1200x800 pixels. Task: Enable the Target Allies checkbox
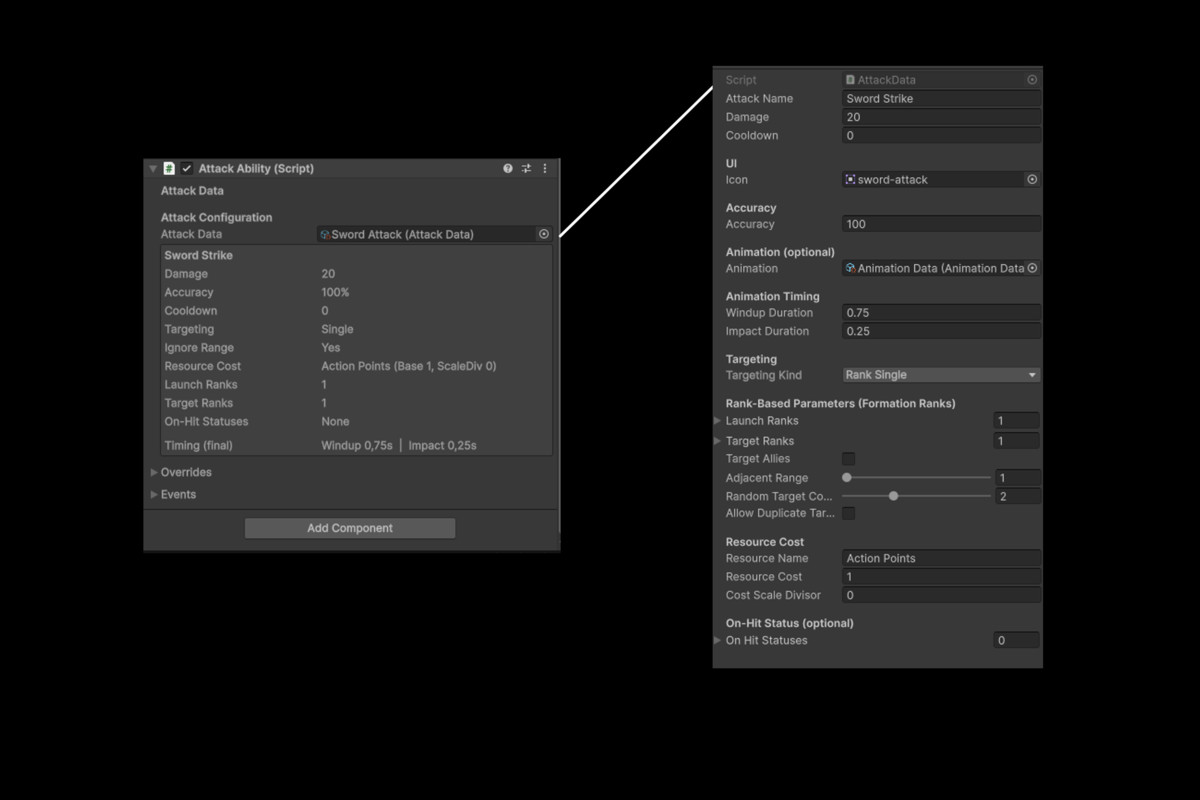[849, 459]
